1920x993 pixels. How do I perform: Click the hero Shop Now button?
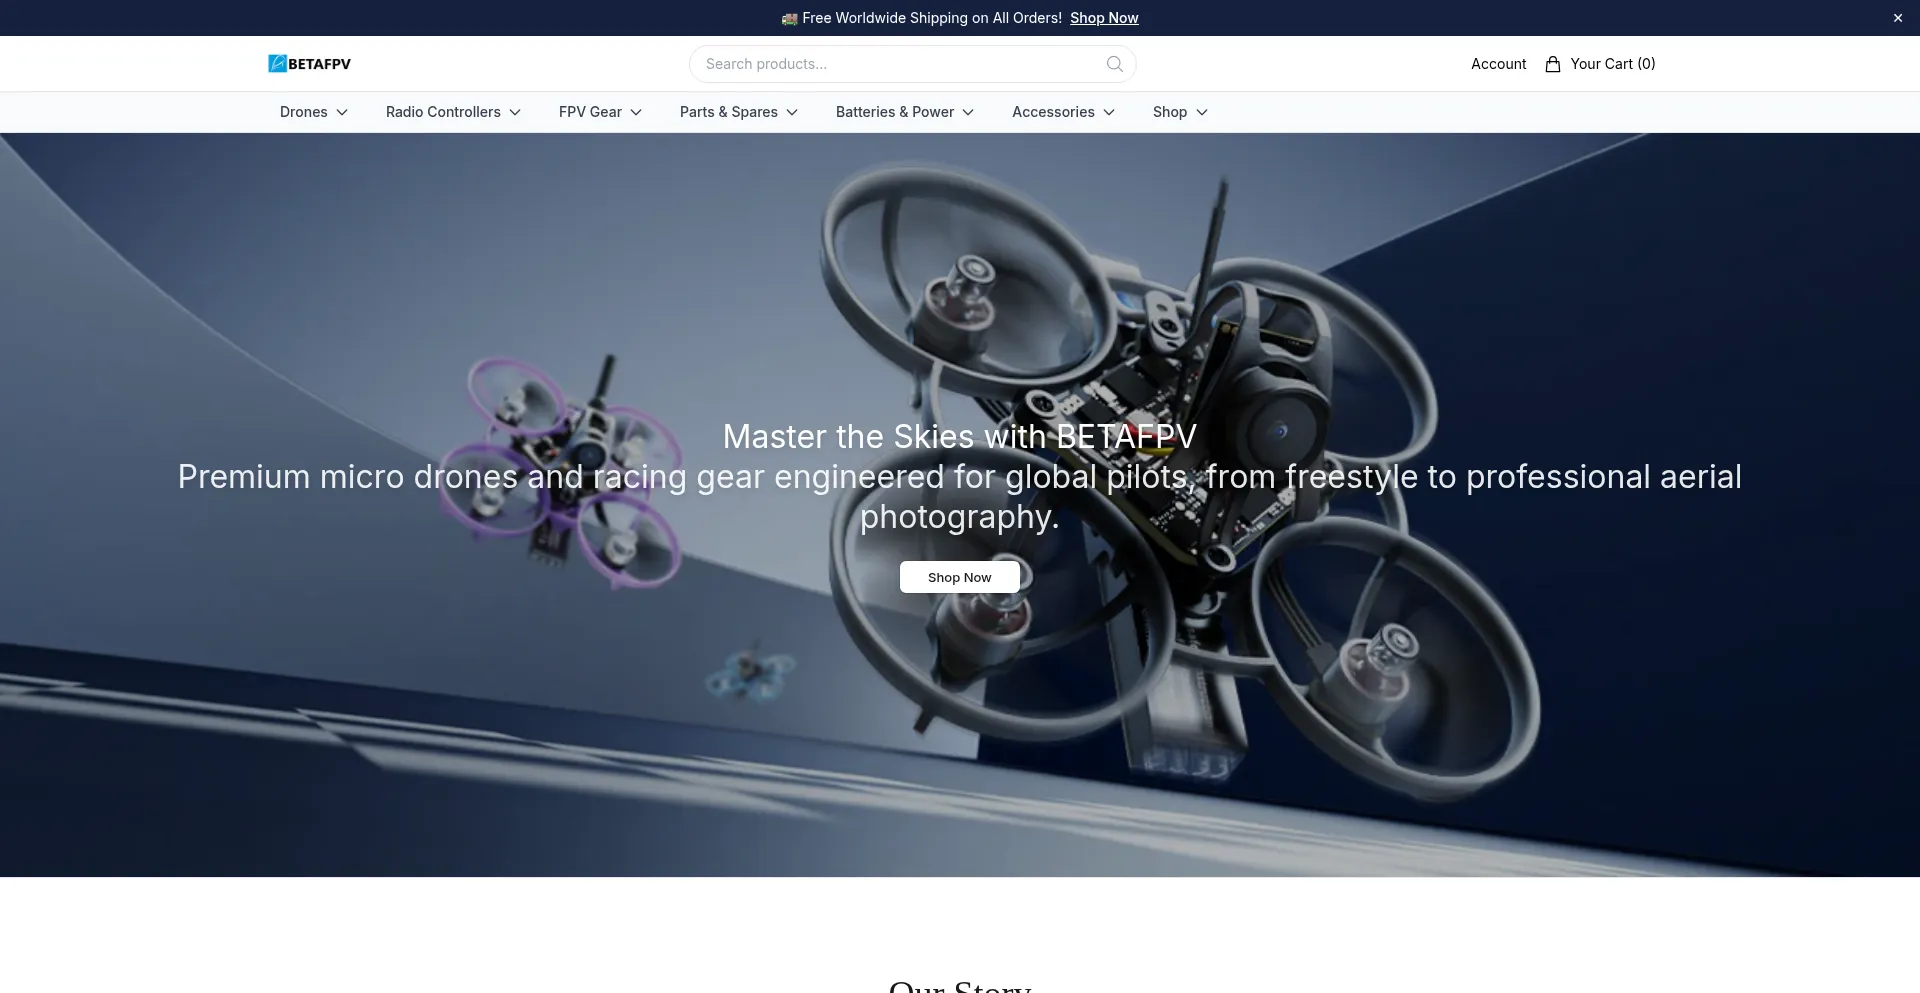click(960, 577)
